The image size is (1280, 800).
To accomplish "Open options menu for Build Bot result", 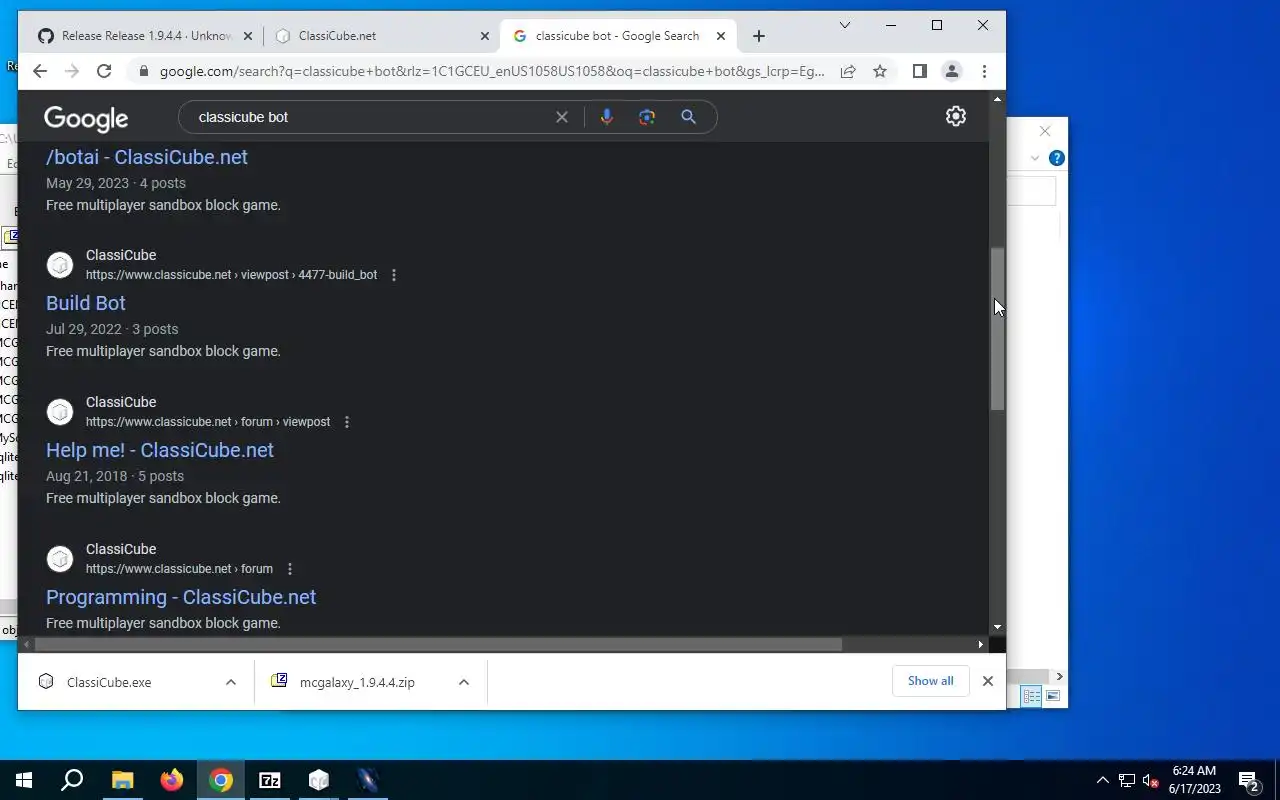I will click(394, 275).
